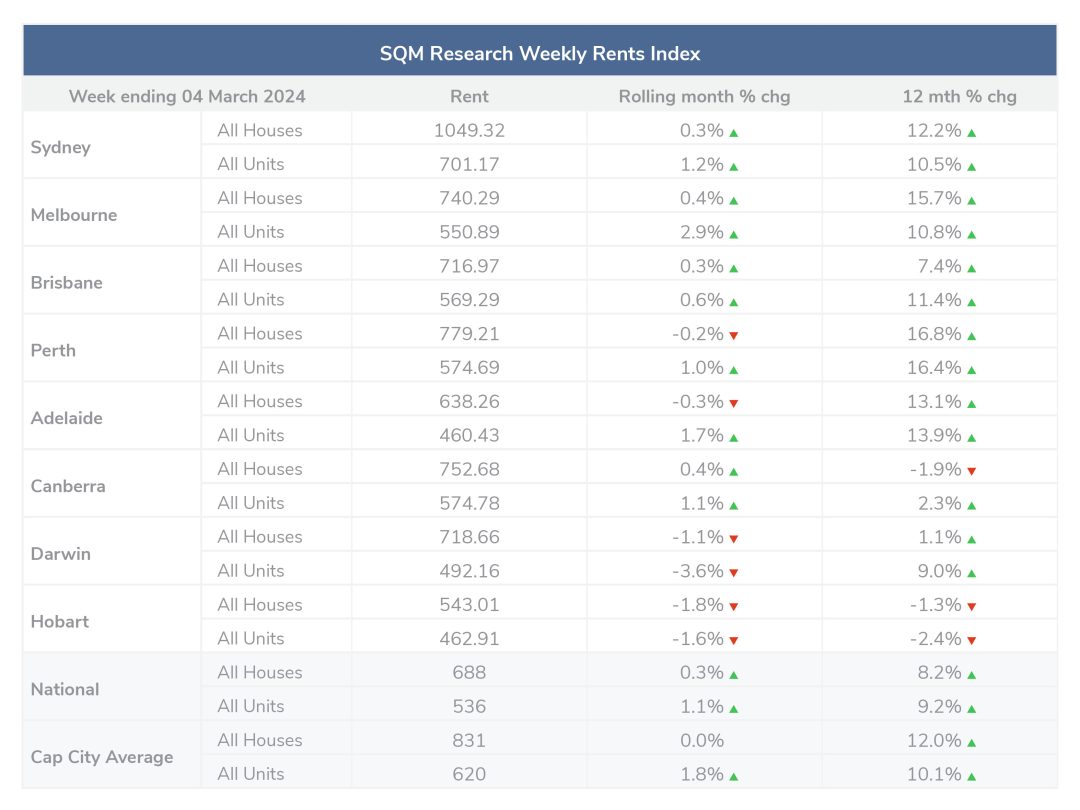Click the 'Rolling month % chg' column header
Screen dimensions: 1080x810
(x=704, y=96)
